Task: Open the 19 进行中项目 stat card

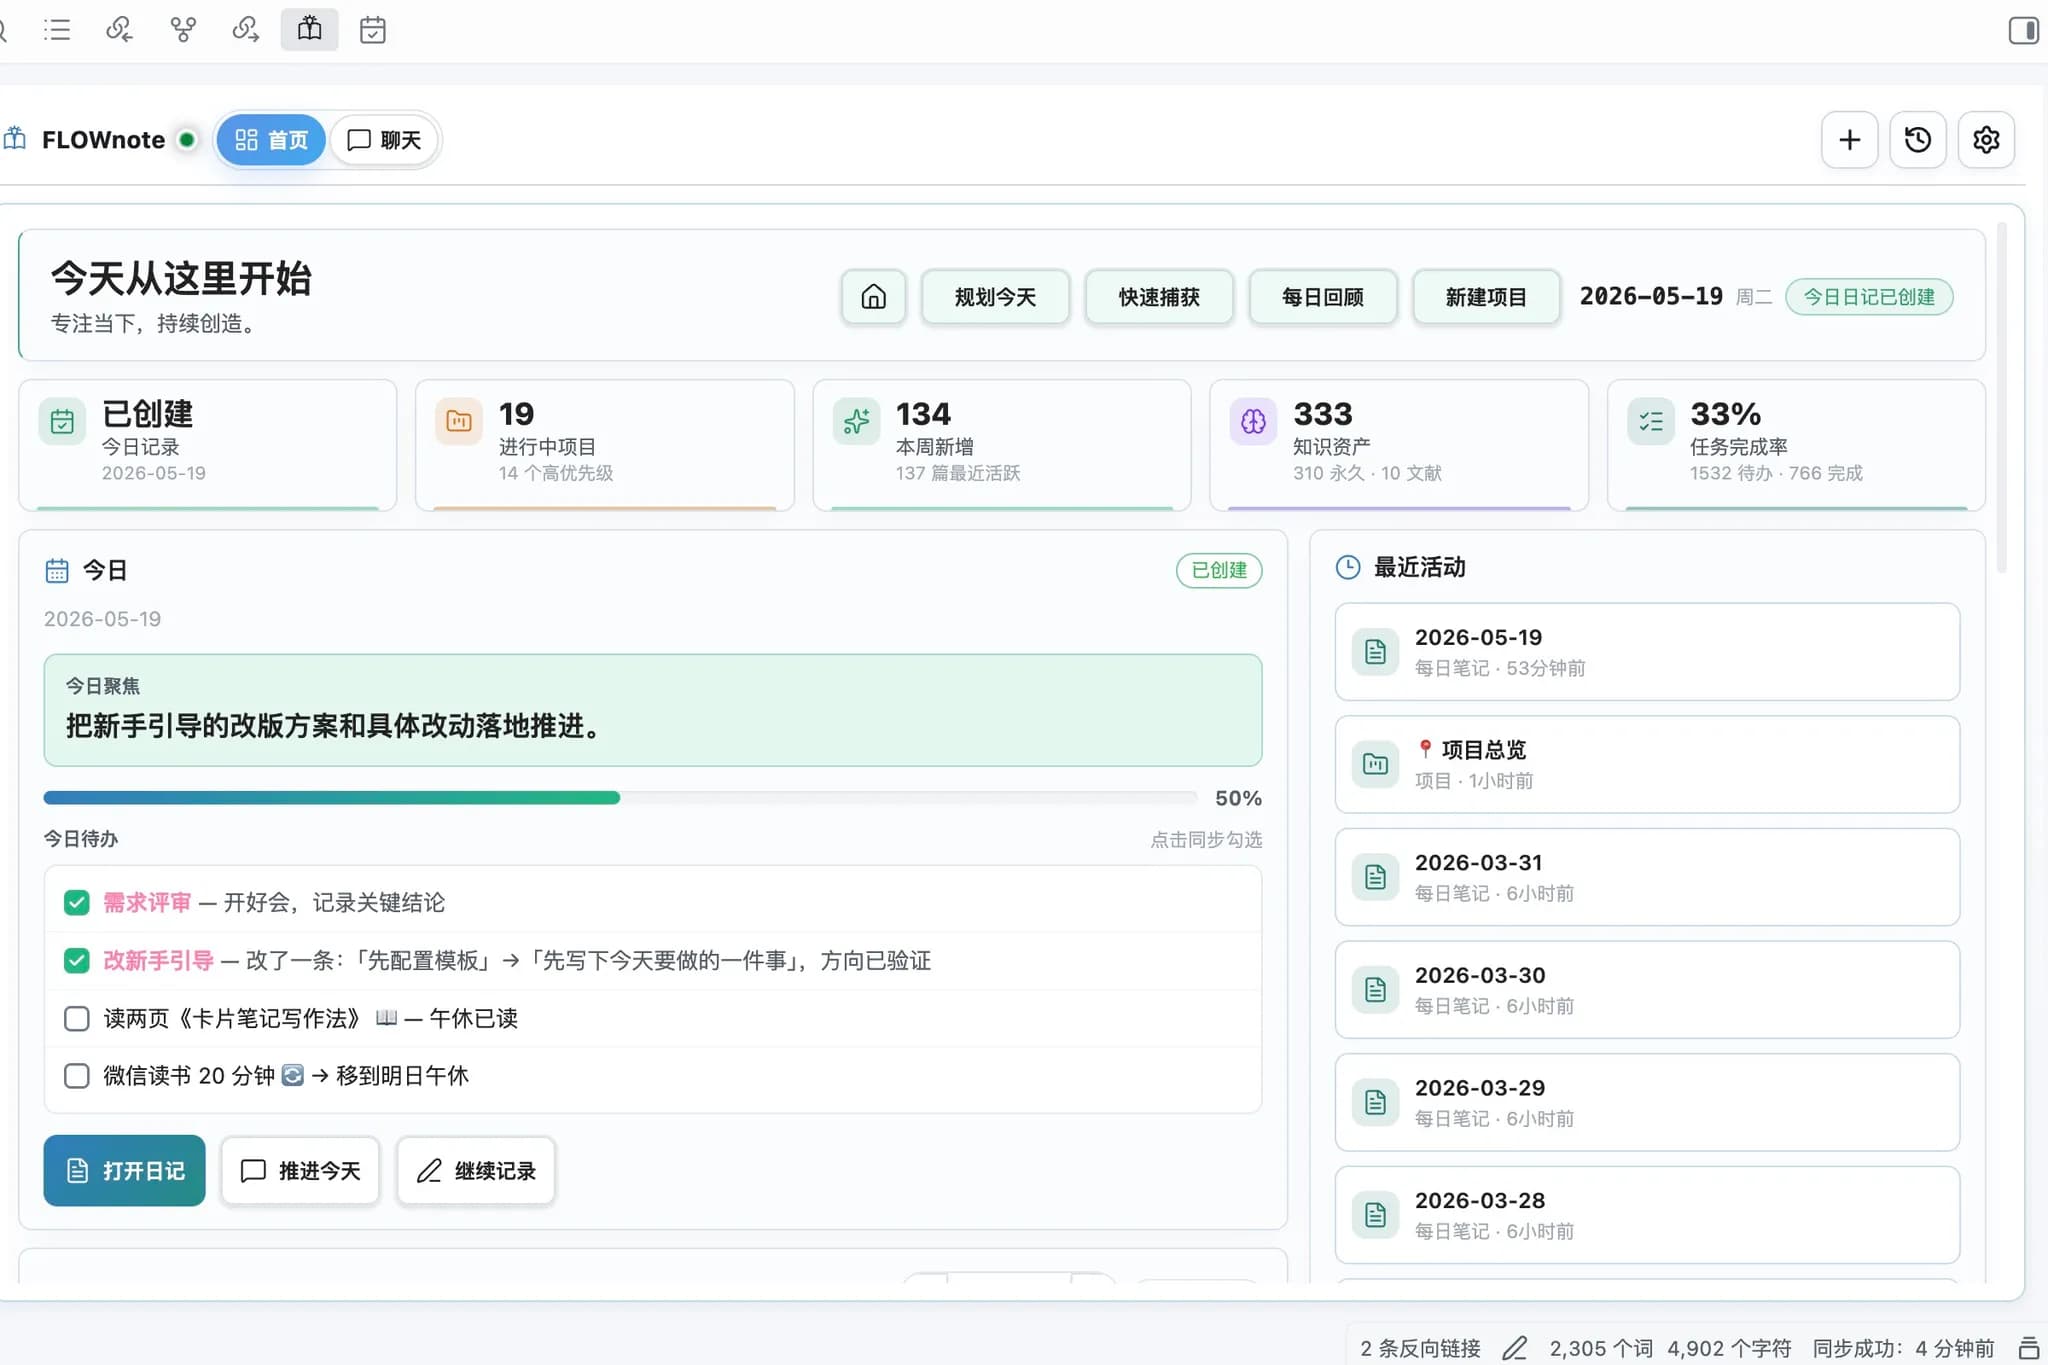Action: (x=605, y=445)
